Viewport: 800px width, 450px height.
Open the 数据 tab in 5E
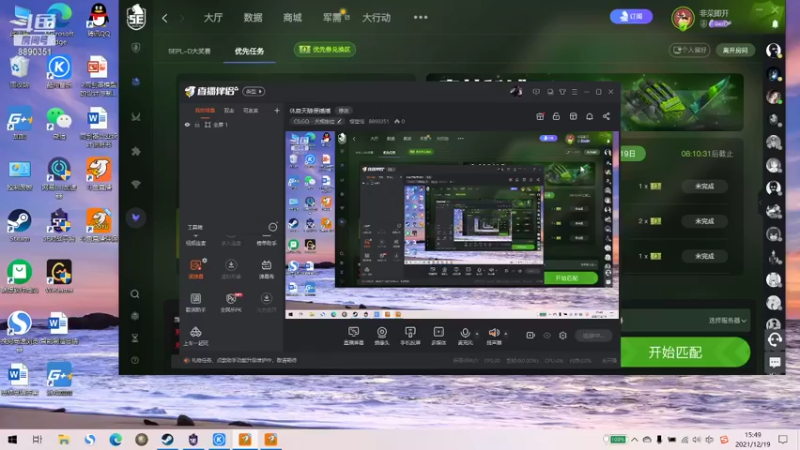pyautogui.click(x=253, y=17)
